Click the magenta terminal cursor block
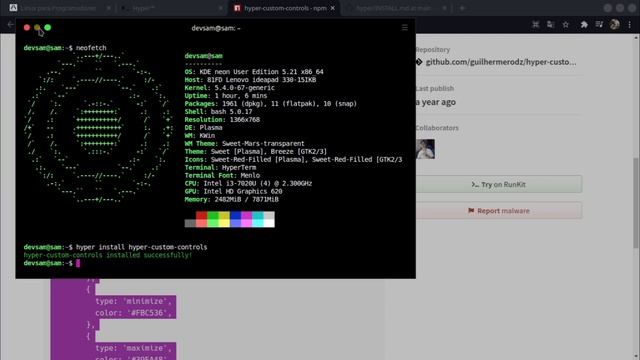Screen dimensions: 640x360 78,263
